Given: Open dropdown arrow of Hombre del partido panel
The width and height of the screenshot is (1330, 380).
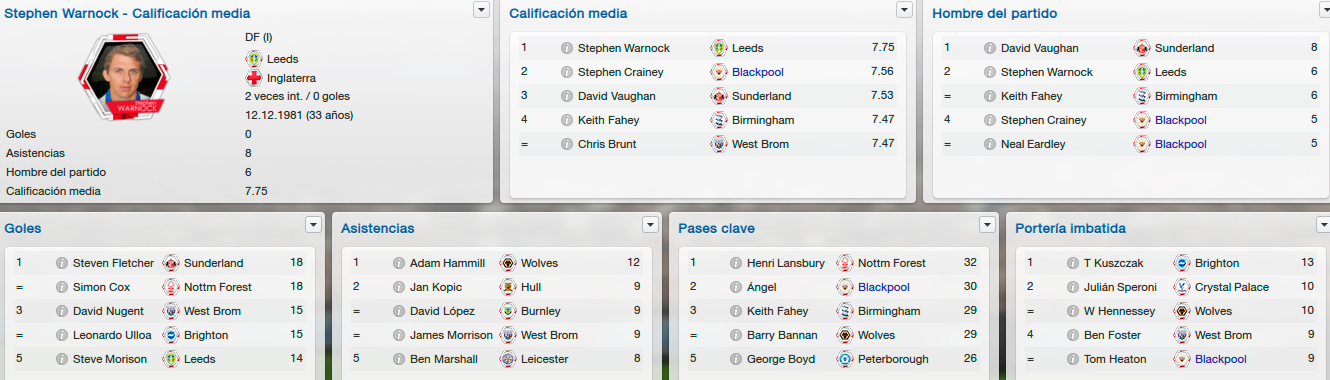Looking at the screenshot, I should [1320, 9].
